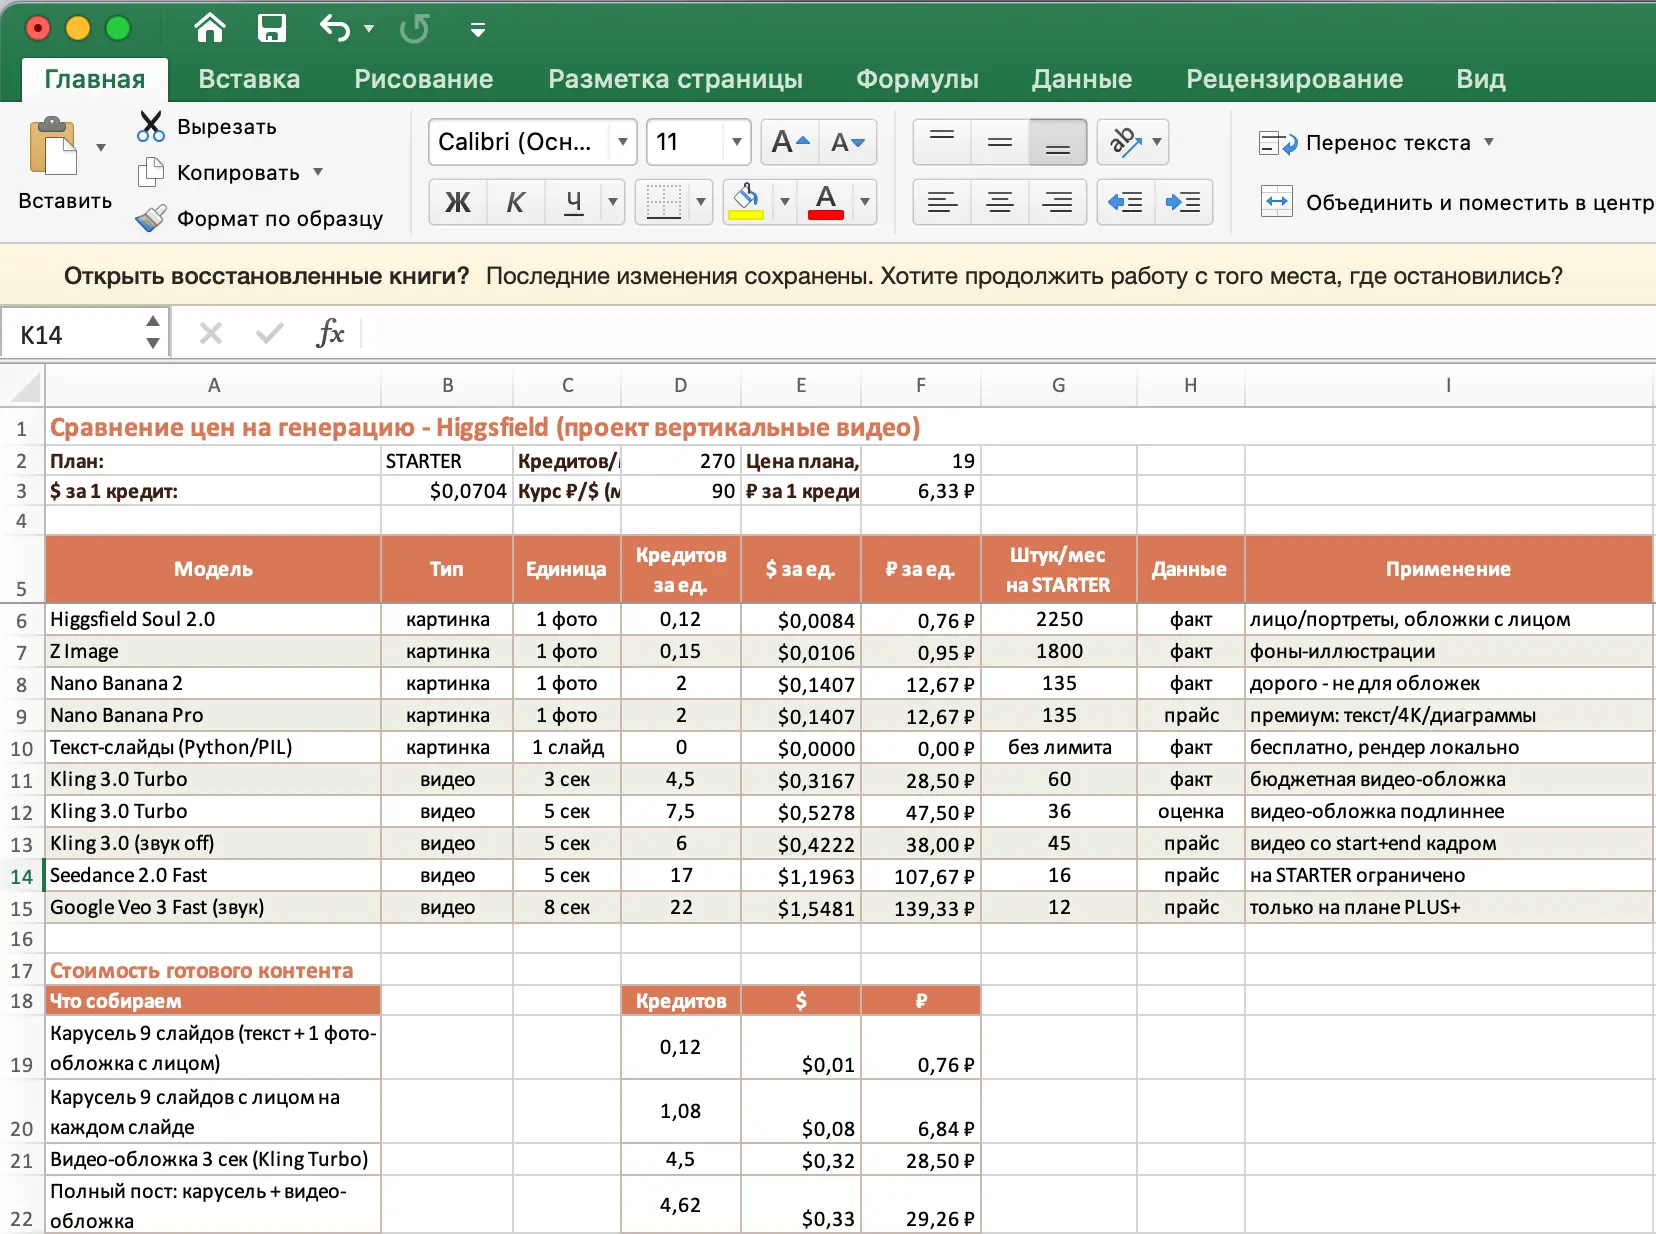Screen dimensions: 1656x1234
Task: Expand the Paste options arrow
Action: pos(101,148)
